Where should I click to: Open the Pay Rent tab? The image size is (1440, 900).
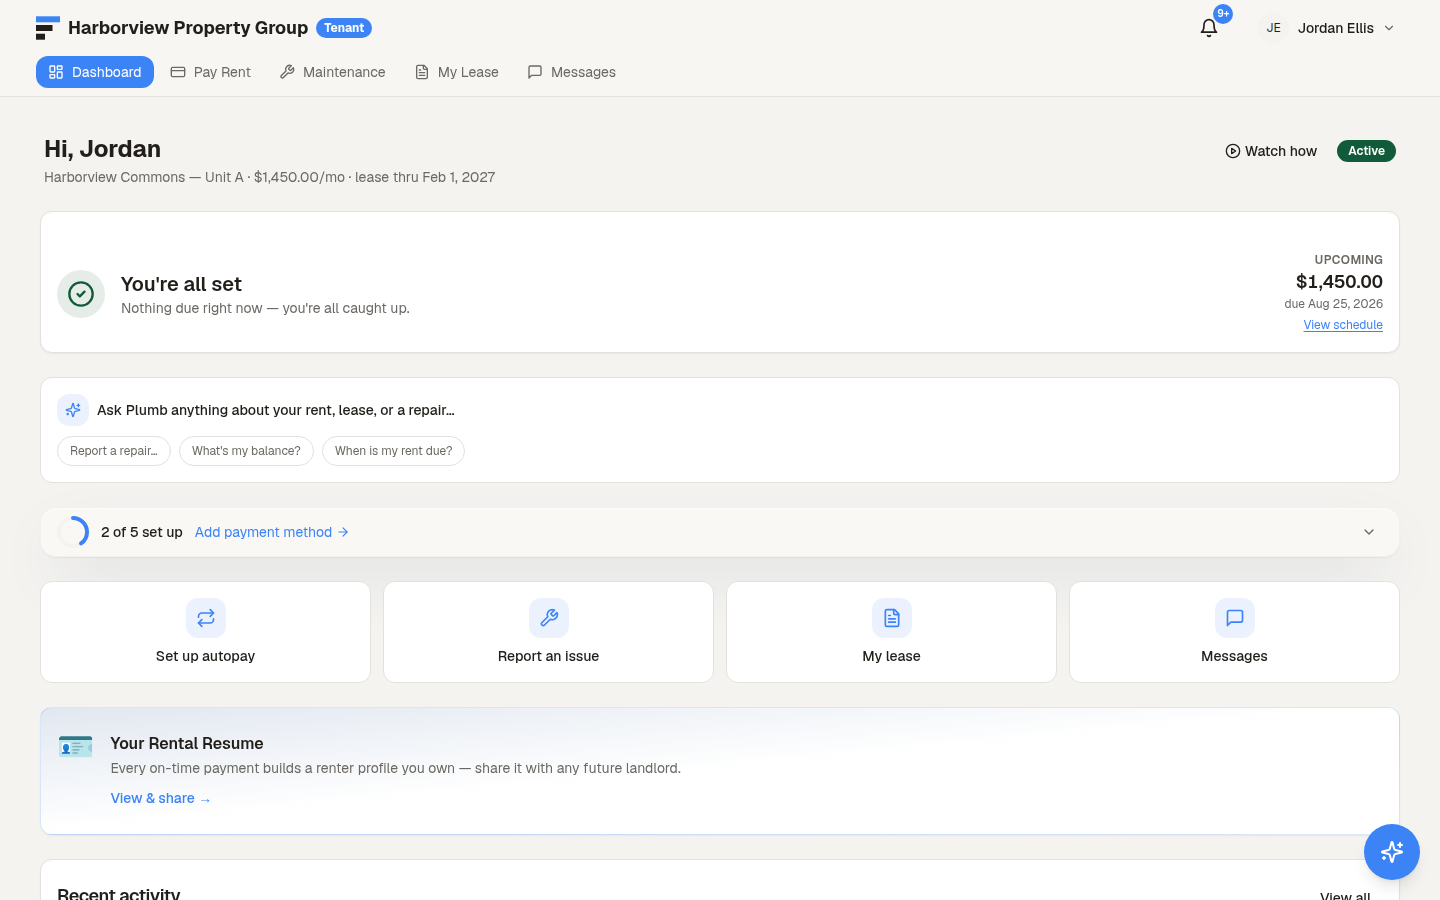click(210, 72)
